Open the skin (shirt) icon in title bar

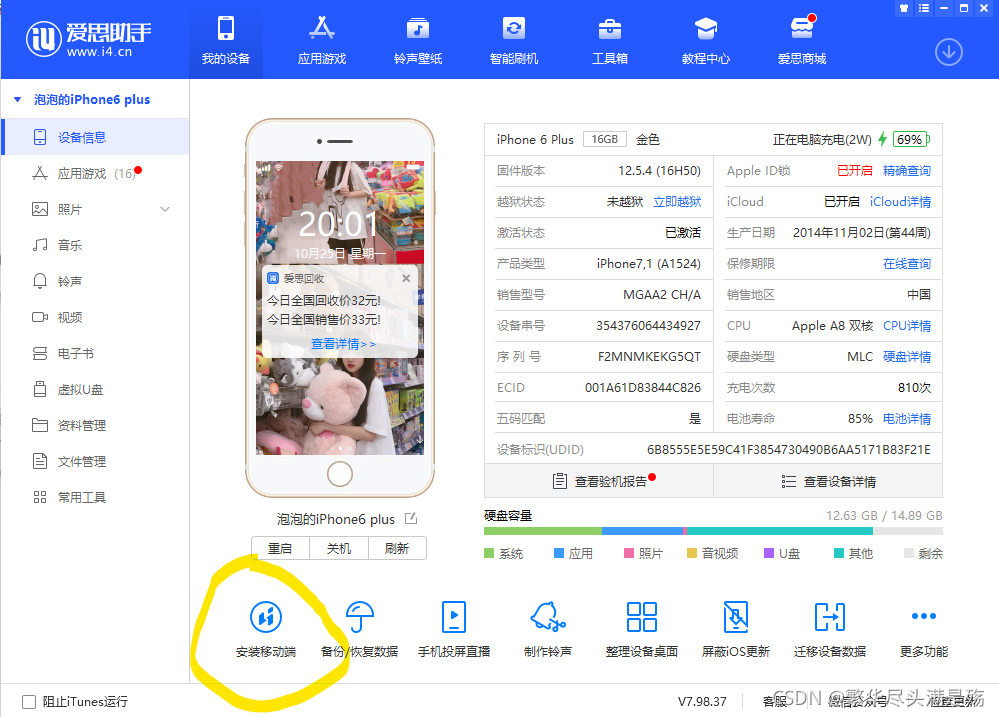point(904,8)
